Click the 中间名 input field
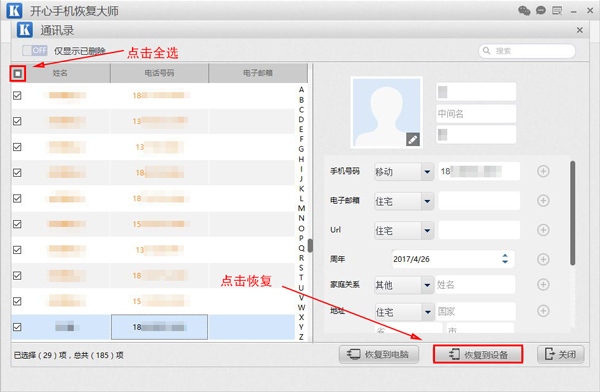 [476, 114]
